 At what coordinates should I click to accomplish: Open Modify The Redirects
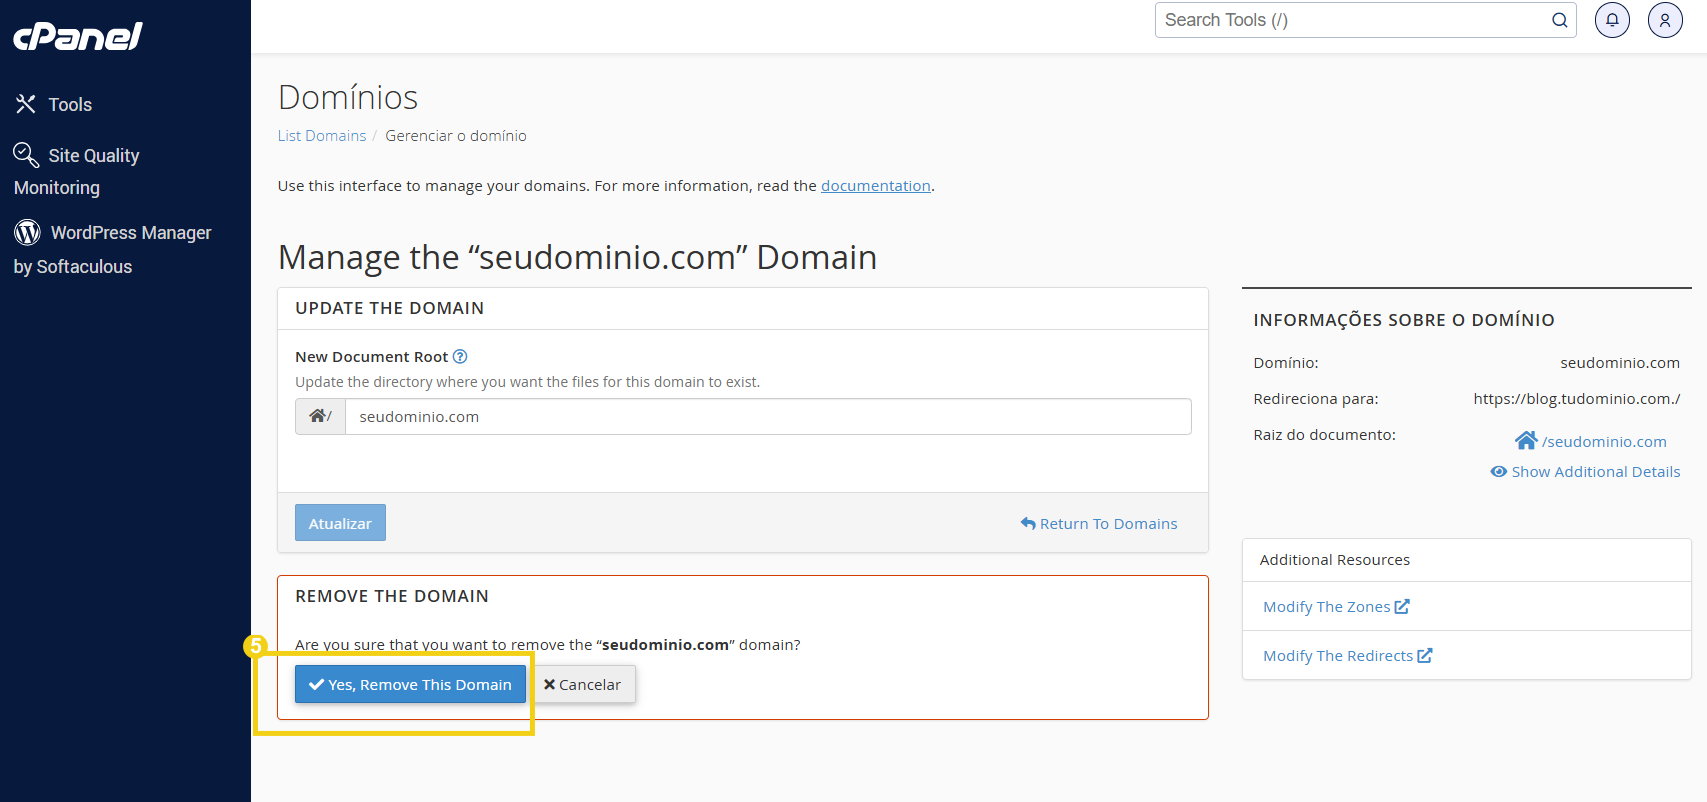(x=1348, y=656)
